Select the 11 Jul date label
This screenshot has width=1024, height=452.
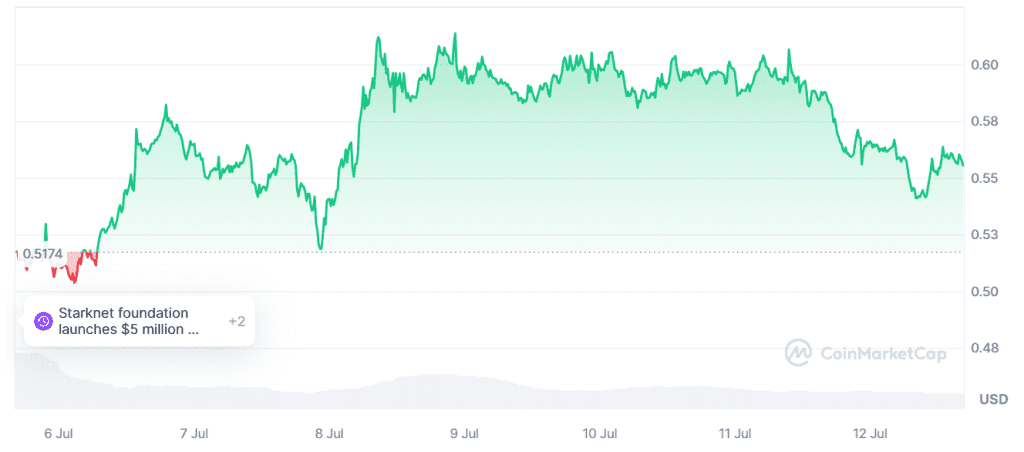pyautogui.click(x=735, y=433)
